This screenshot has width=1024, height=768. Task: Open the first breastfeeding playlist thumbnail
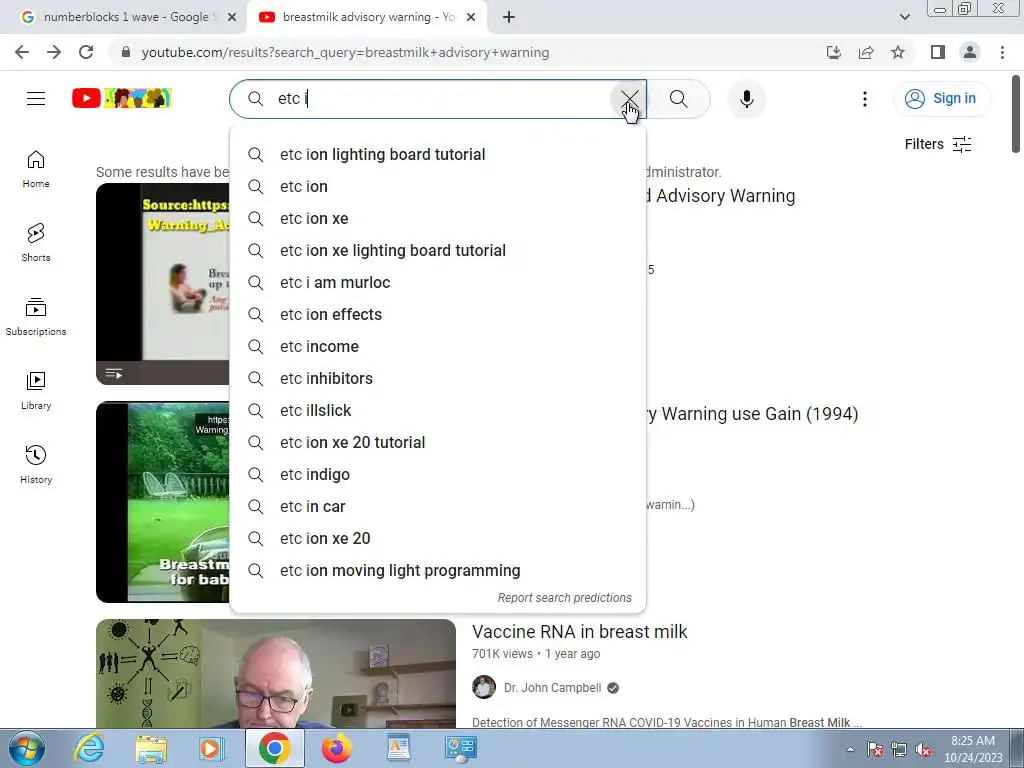point(163,284)
